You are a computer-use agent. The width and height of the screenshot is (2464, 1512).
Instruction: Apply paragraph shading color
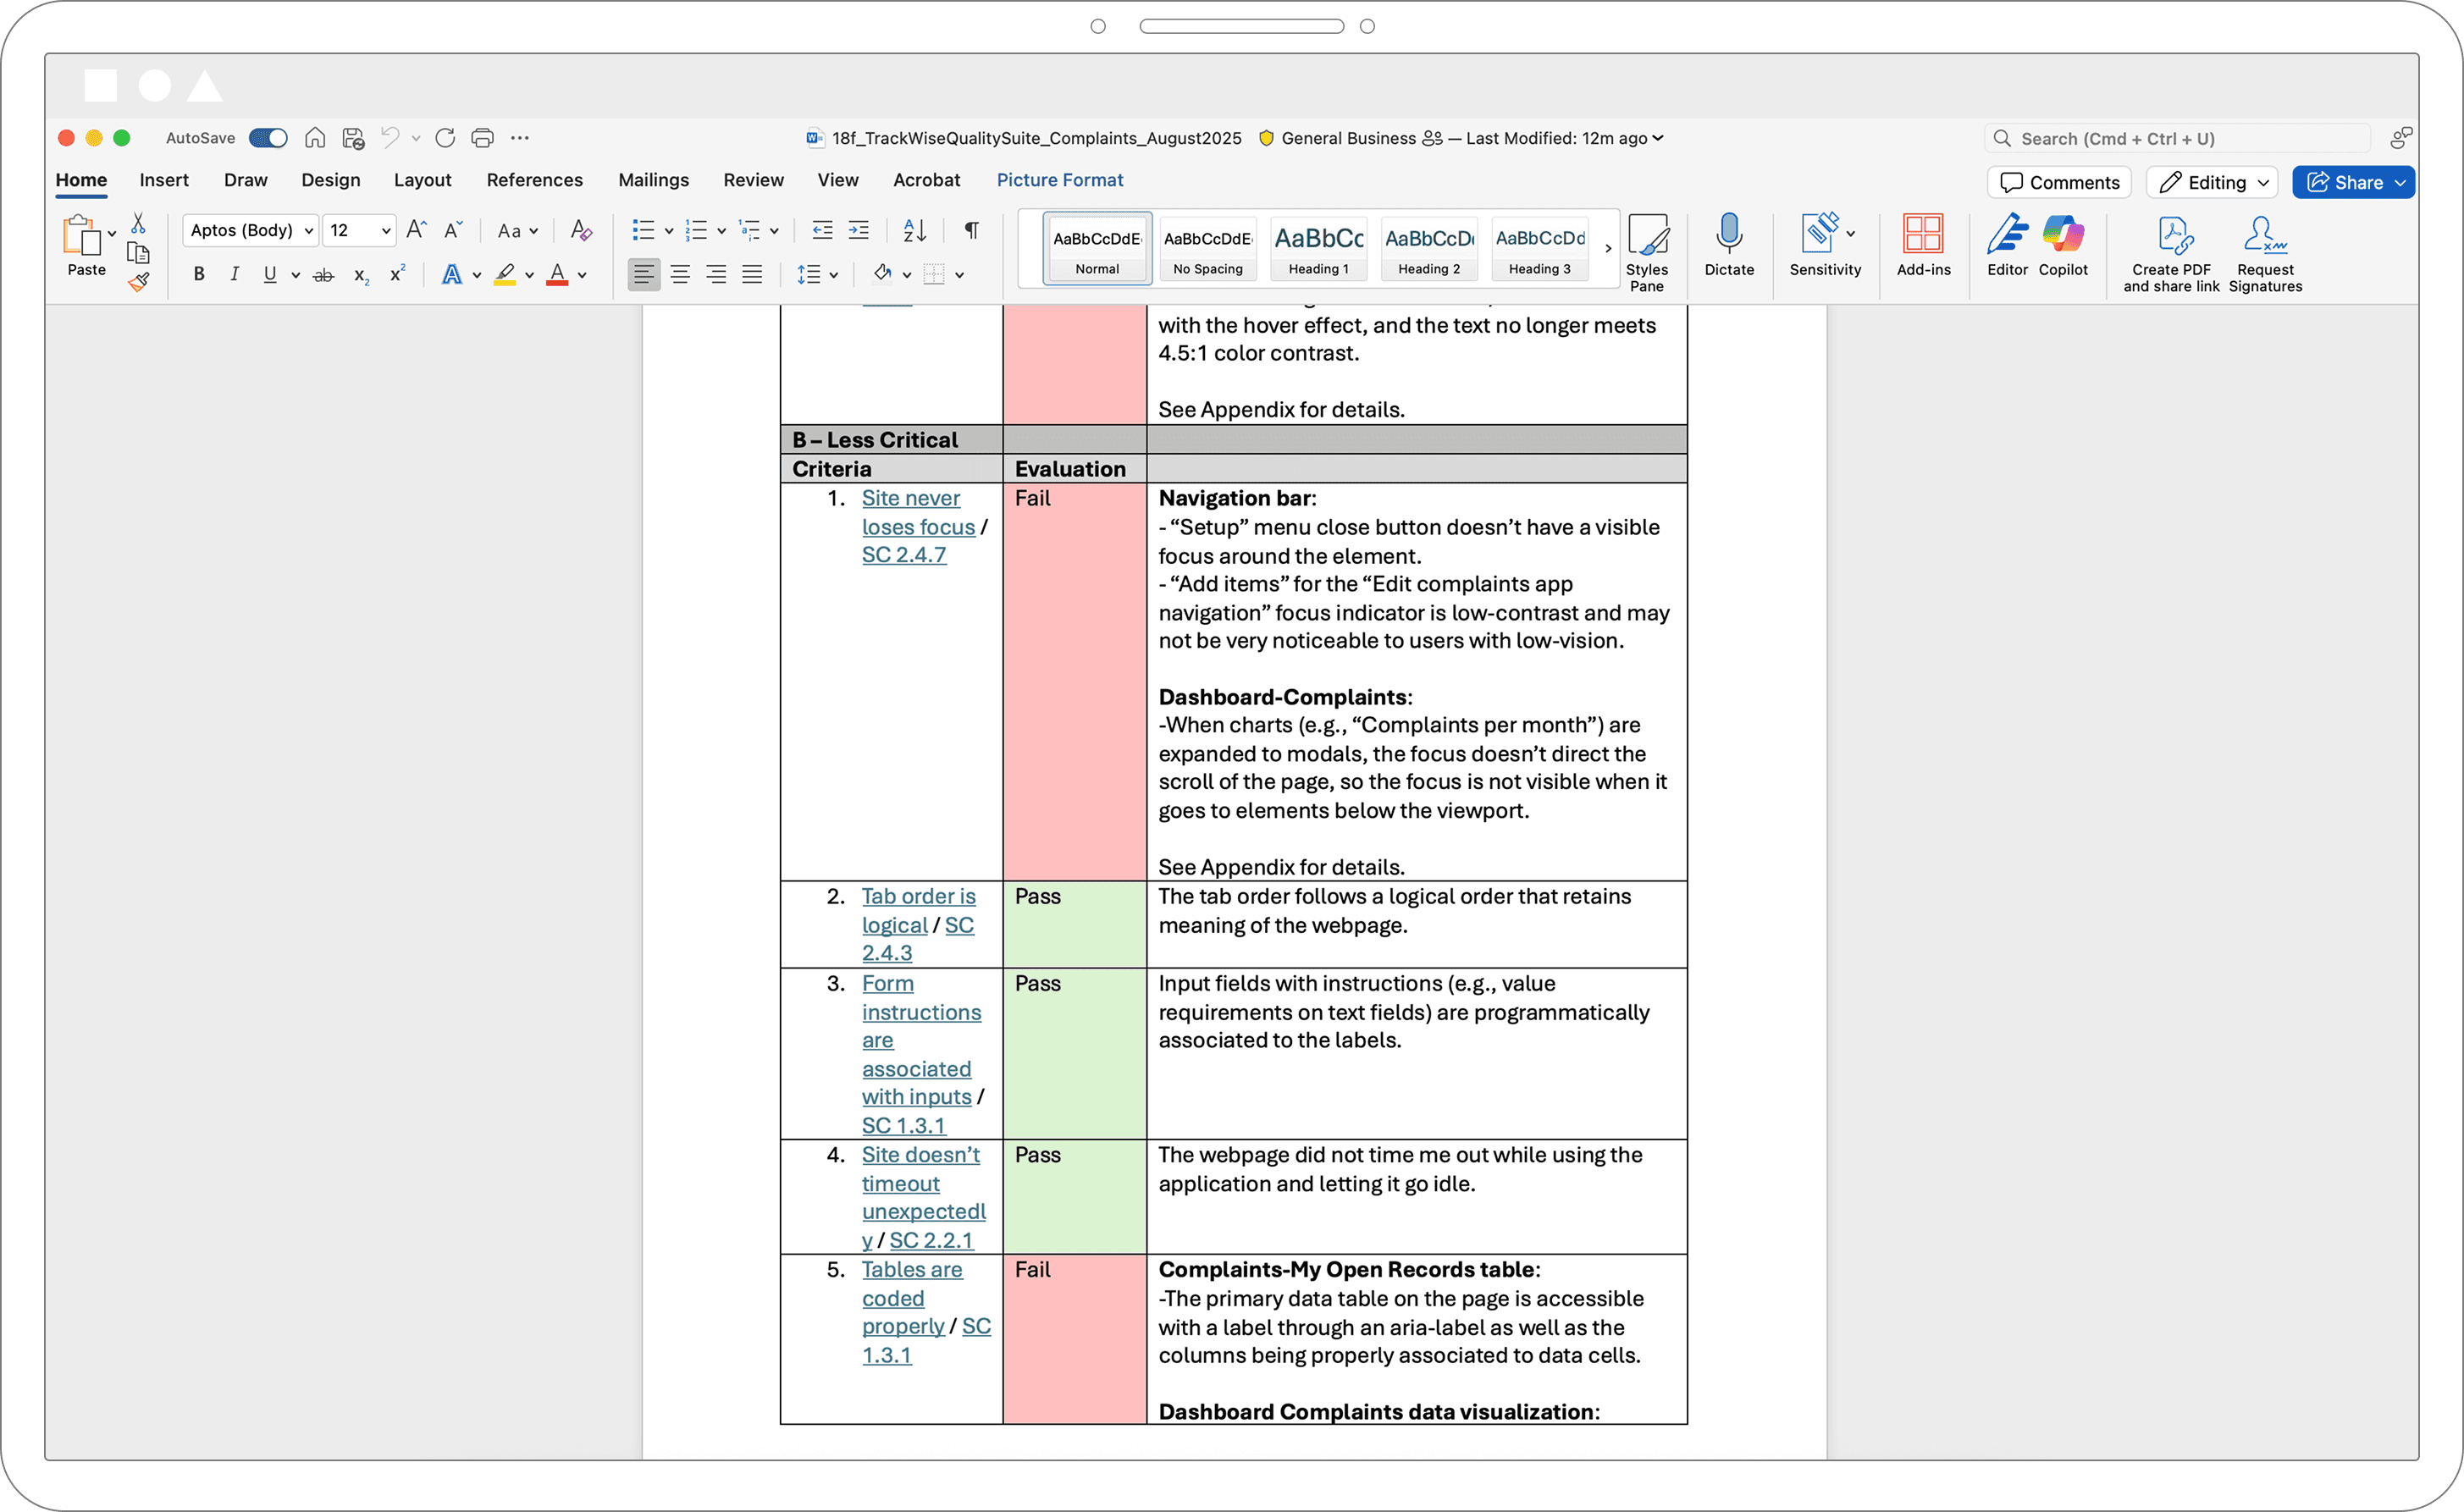(x=882, y=274)
